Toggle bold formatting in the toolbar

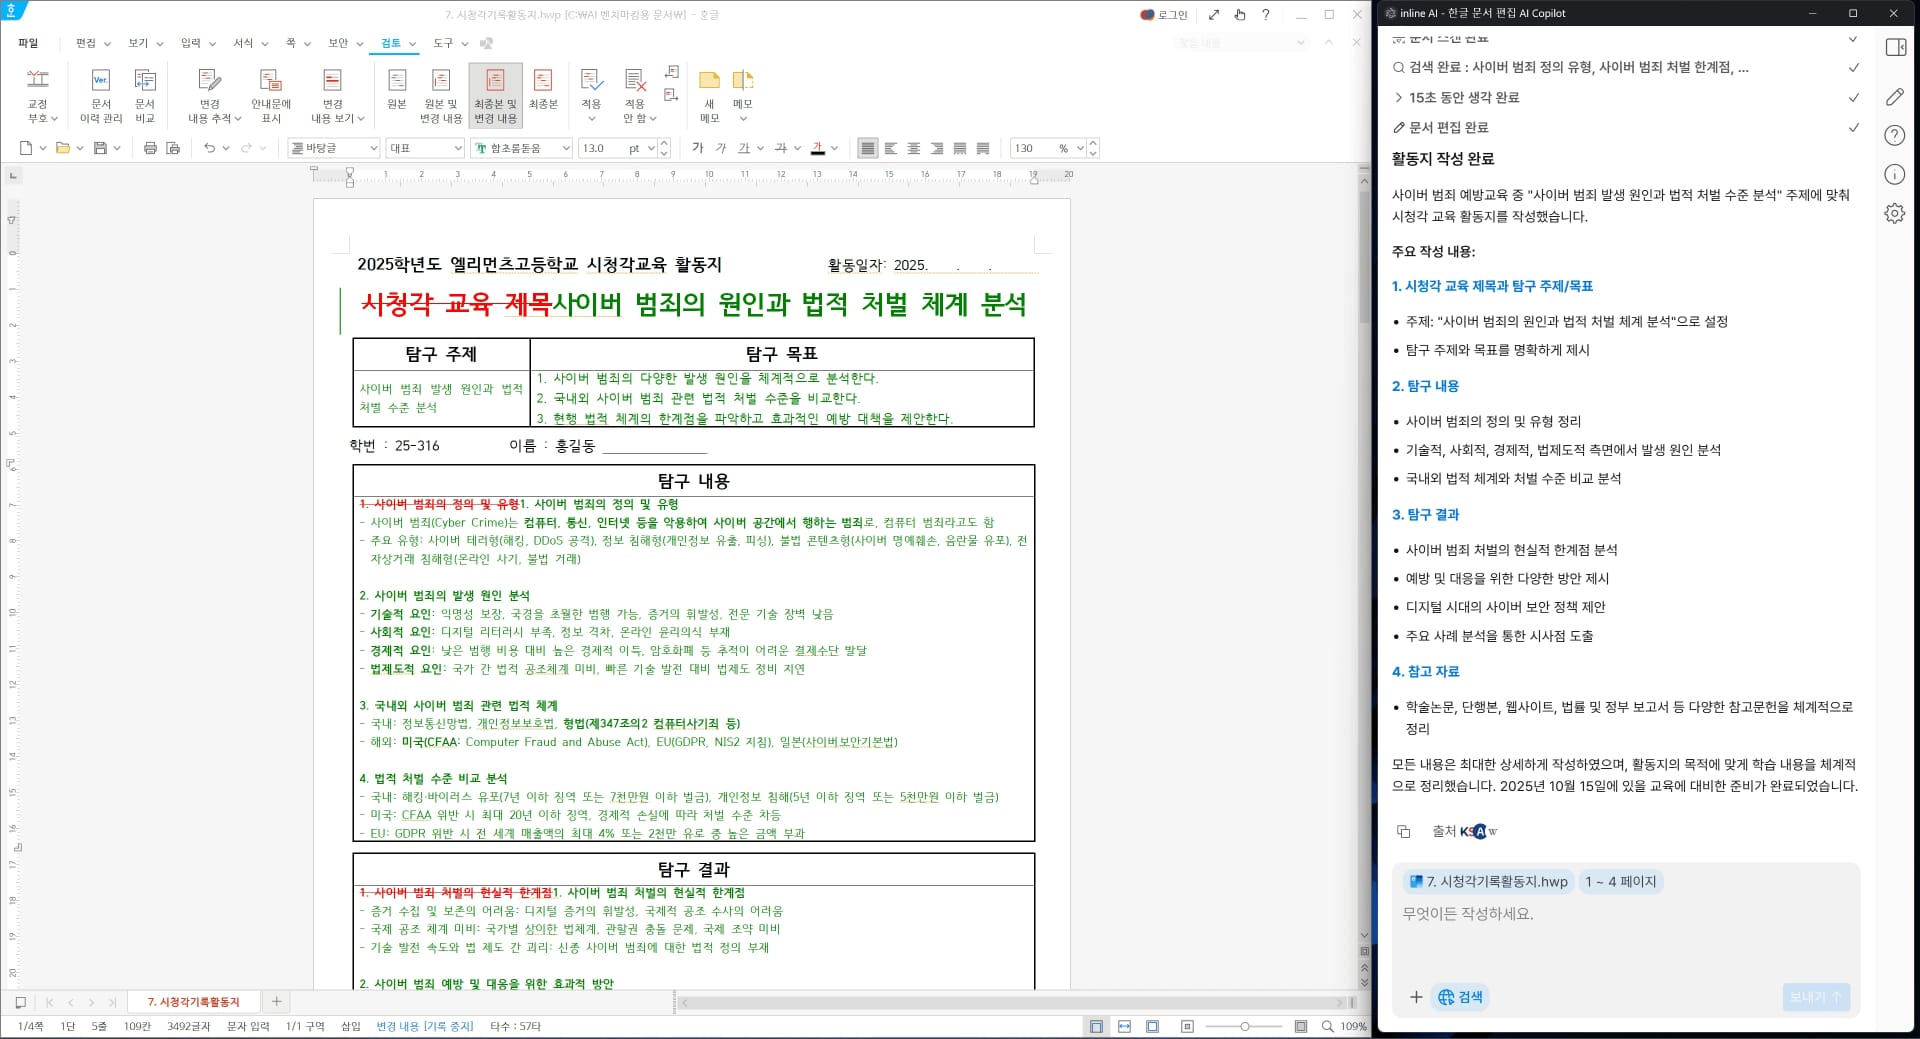[x=697, y=148]
